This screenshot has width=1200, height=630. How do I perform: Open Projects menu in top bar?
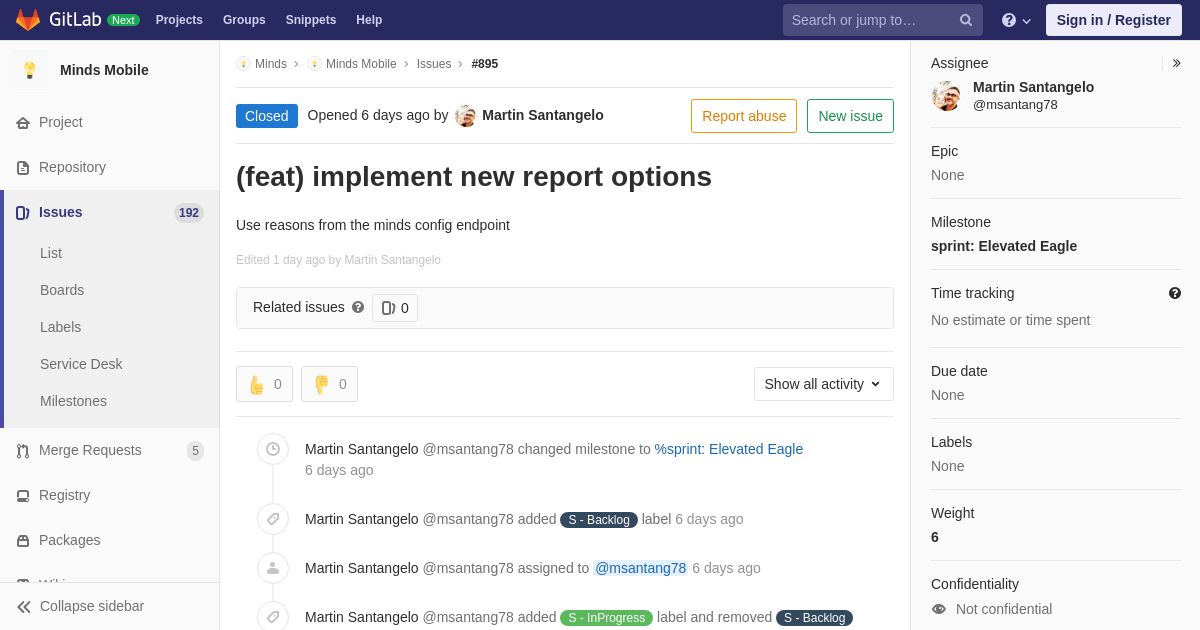tap(179, 20)
